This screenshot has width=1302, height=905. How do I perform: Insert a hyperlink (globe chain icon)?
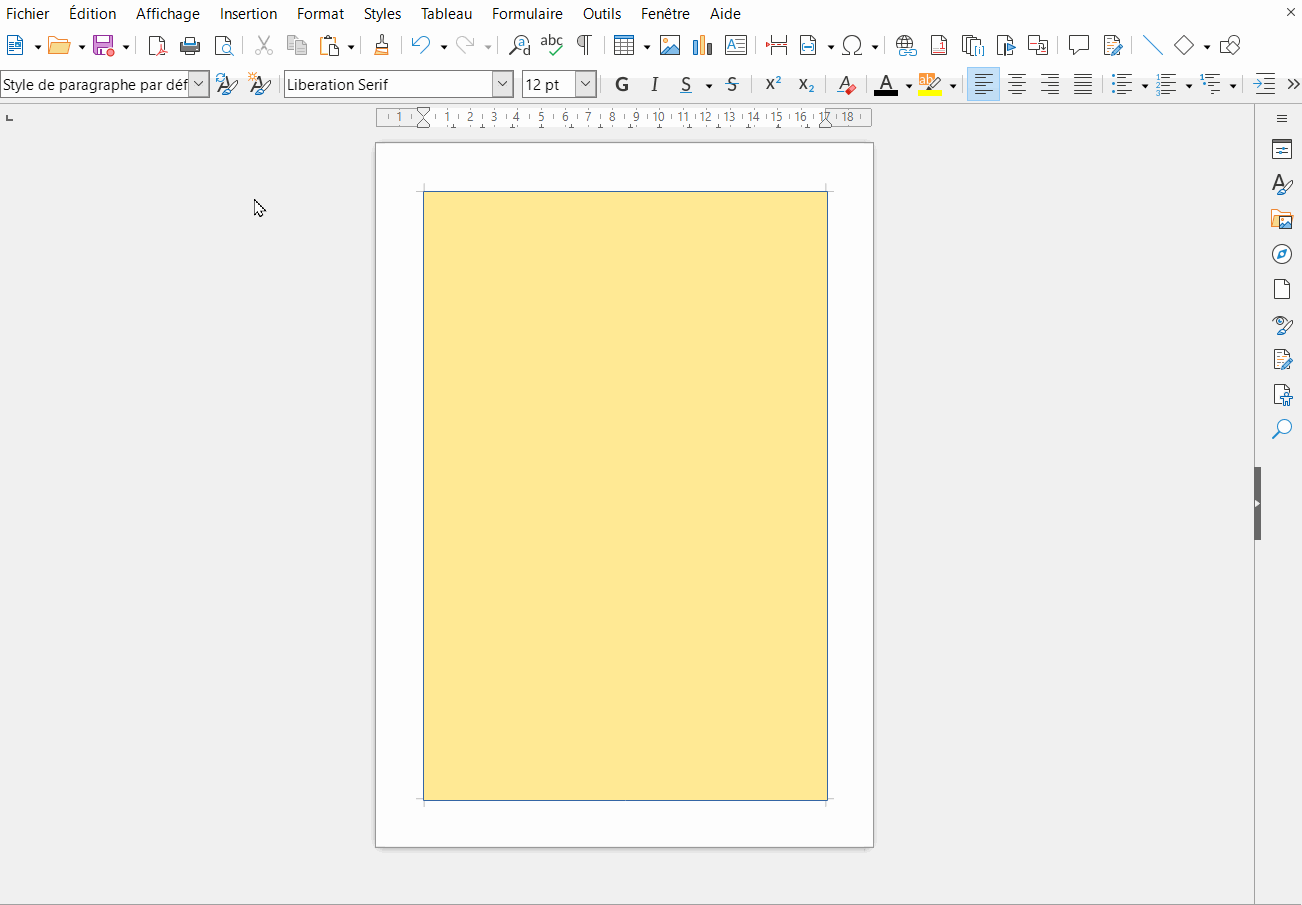click(x=906, y=45)
